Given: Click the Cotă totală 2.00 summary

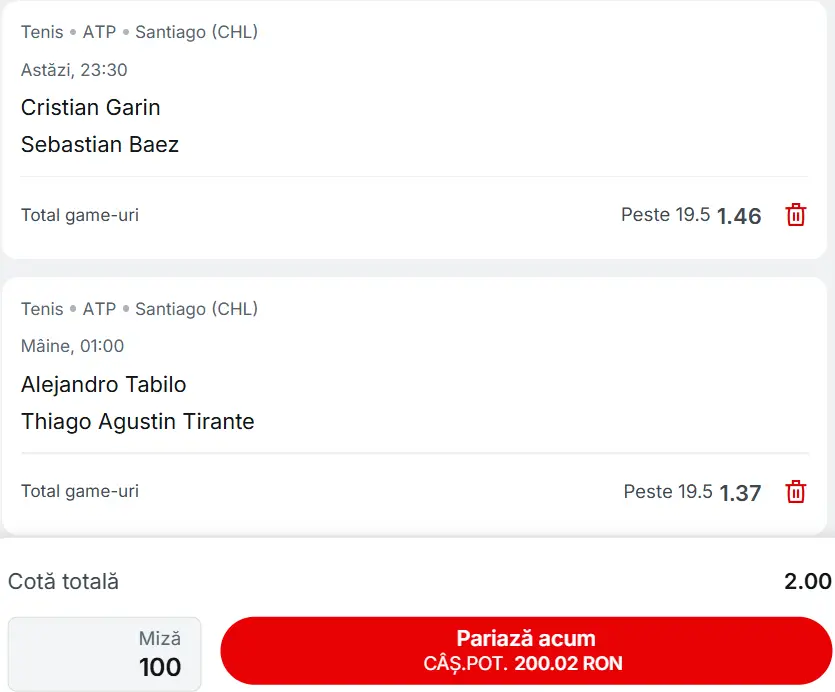Looking at the screenshot, I should tap(417, 580).
